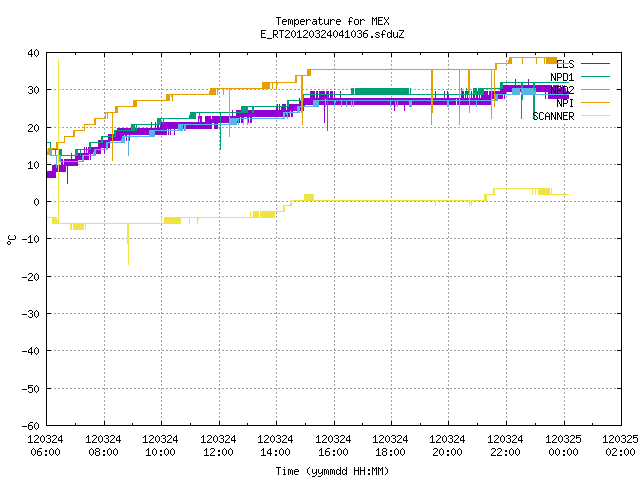Click the 'Time (yymmdd HH:MM)' axis title
Screen dimensions: 640x480
[x=332, y=471]
